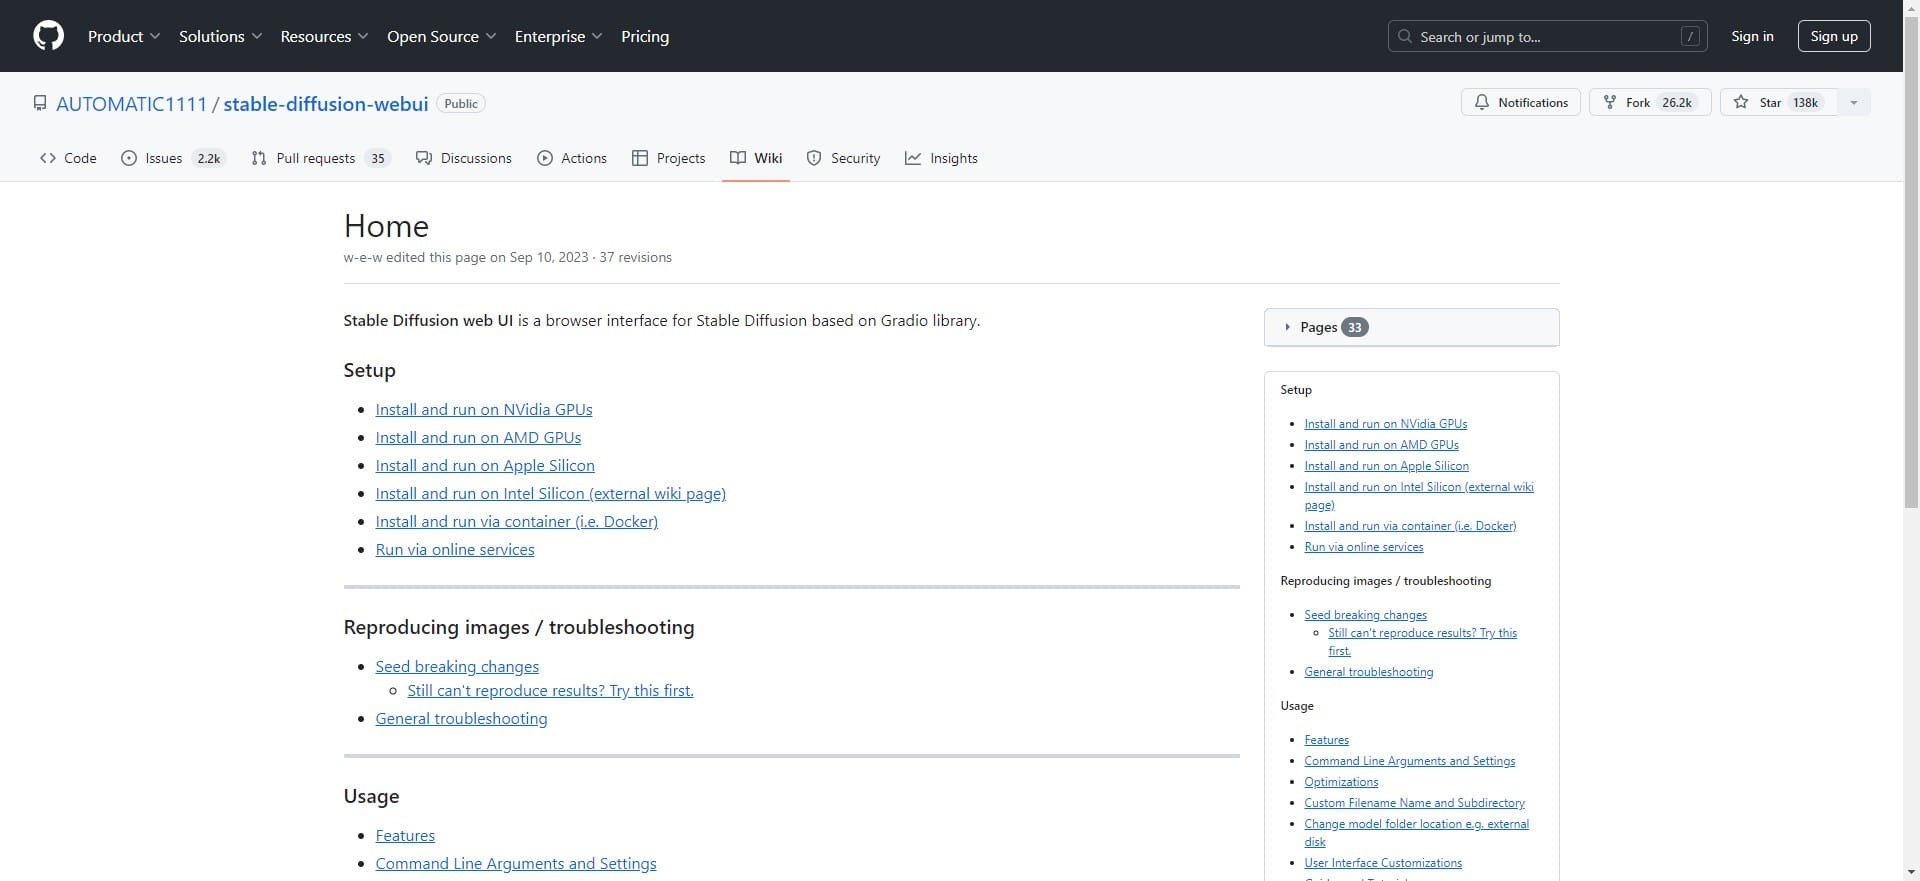This screenshot has height=881, width=1920.
Task: Open sidebar 'Change model folder location' link
Action: tap(1416, 824)
